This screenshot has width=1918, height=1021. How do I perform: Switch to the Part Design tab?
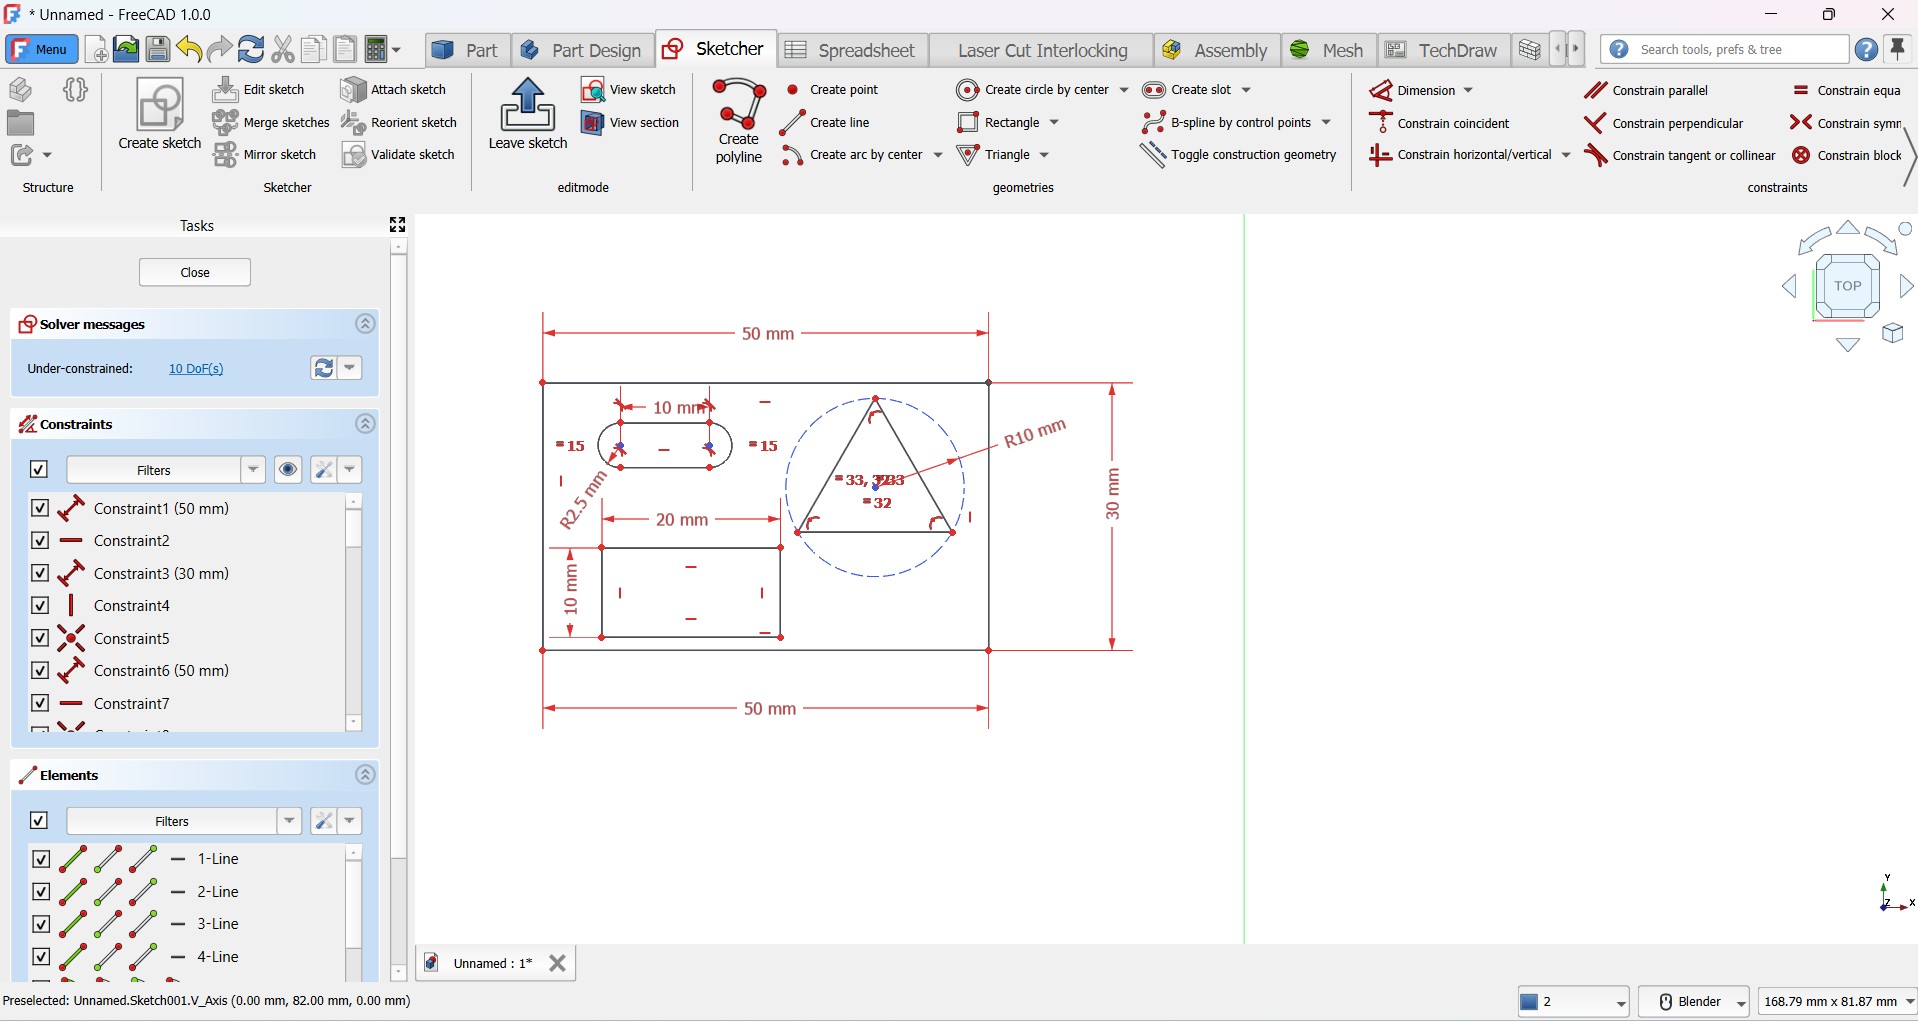[582, 50]
